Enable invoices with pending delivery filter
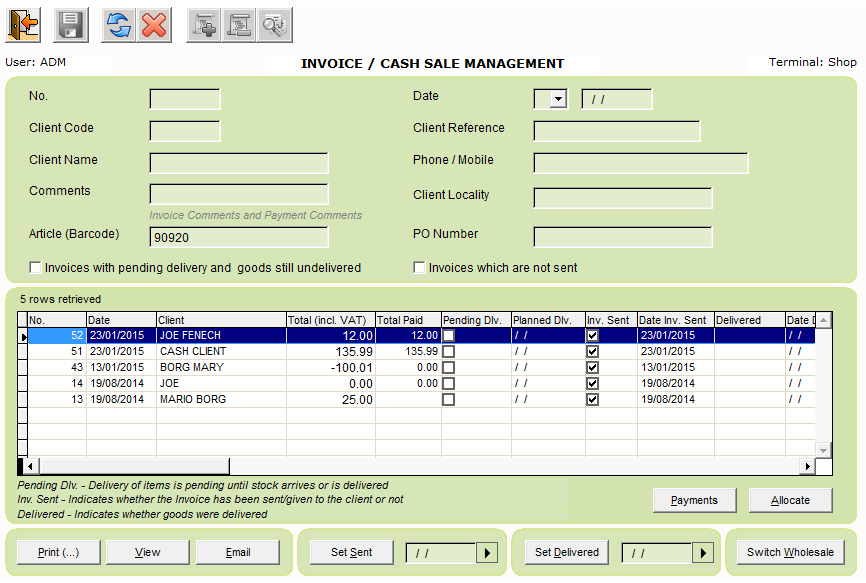The image size is (866, 583). [x=36, y=268]
